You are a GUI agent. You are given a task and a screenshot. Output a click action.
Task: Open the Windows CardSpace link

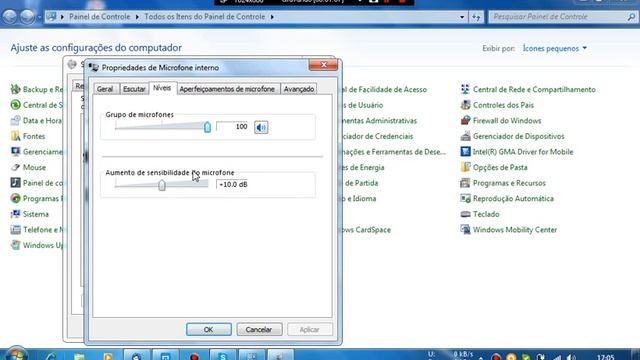(x=366, y=229)
